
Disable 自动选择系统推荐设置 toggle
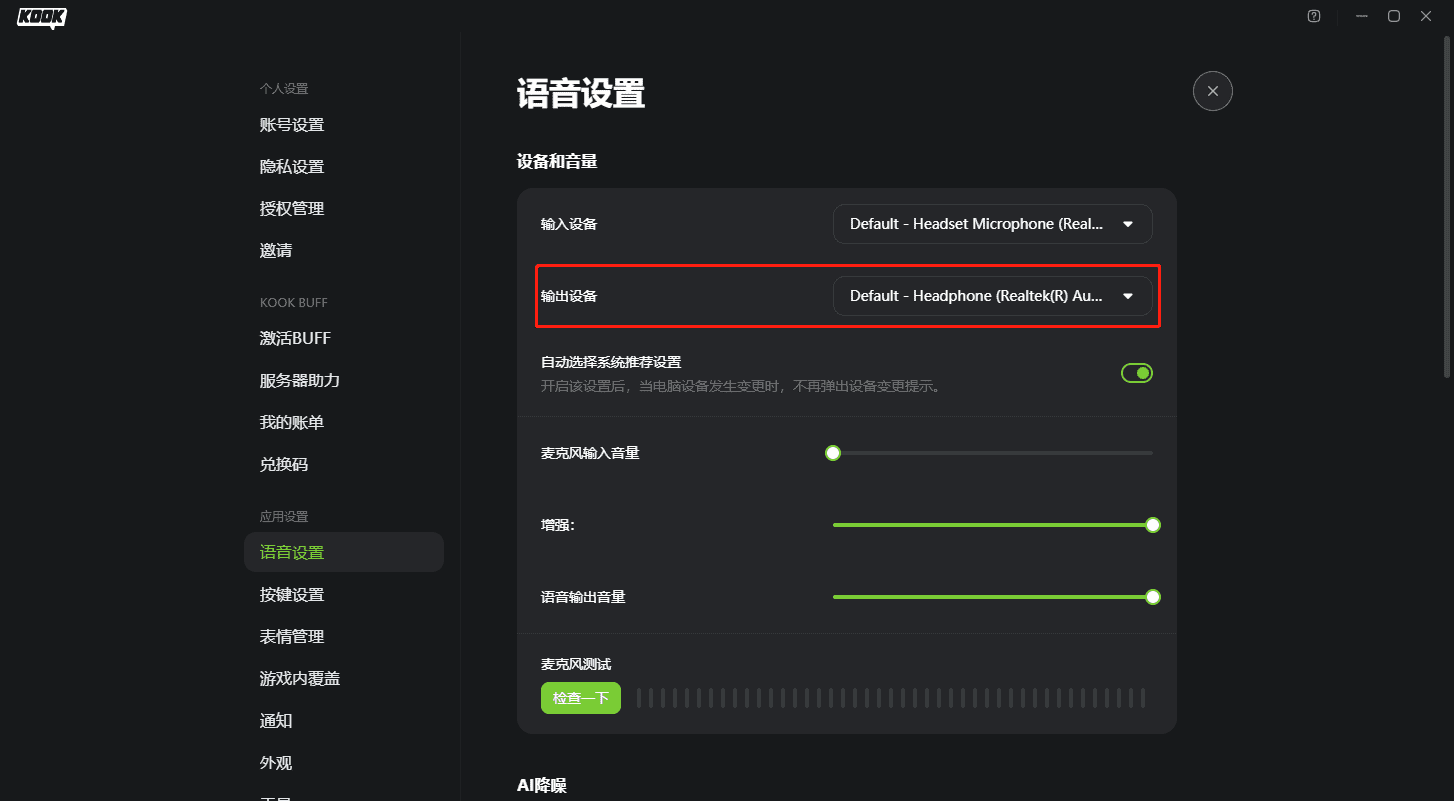coord(1136,372)
